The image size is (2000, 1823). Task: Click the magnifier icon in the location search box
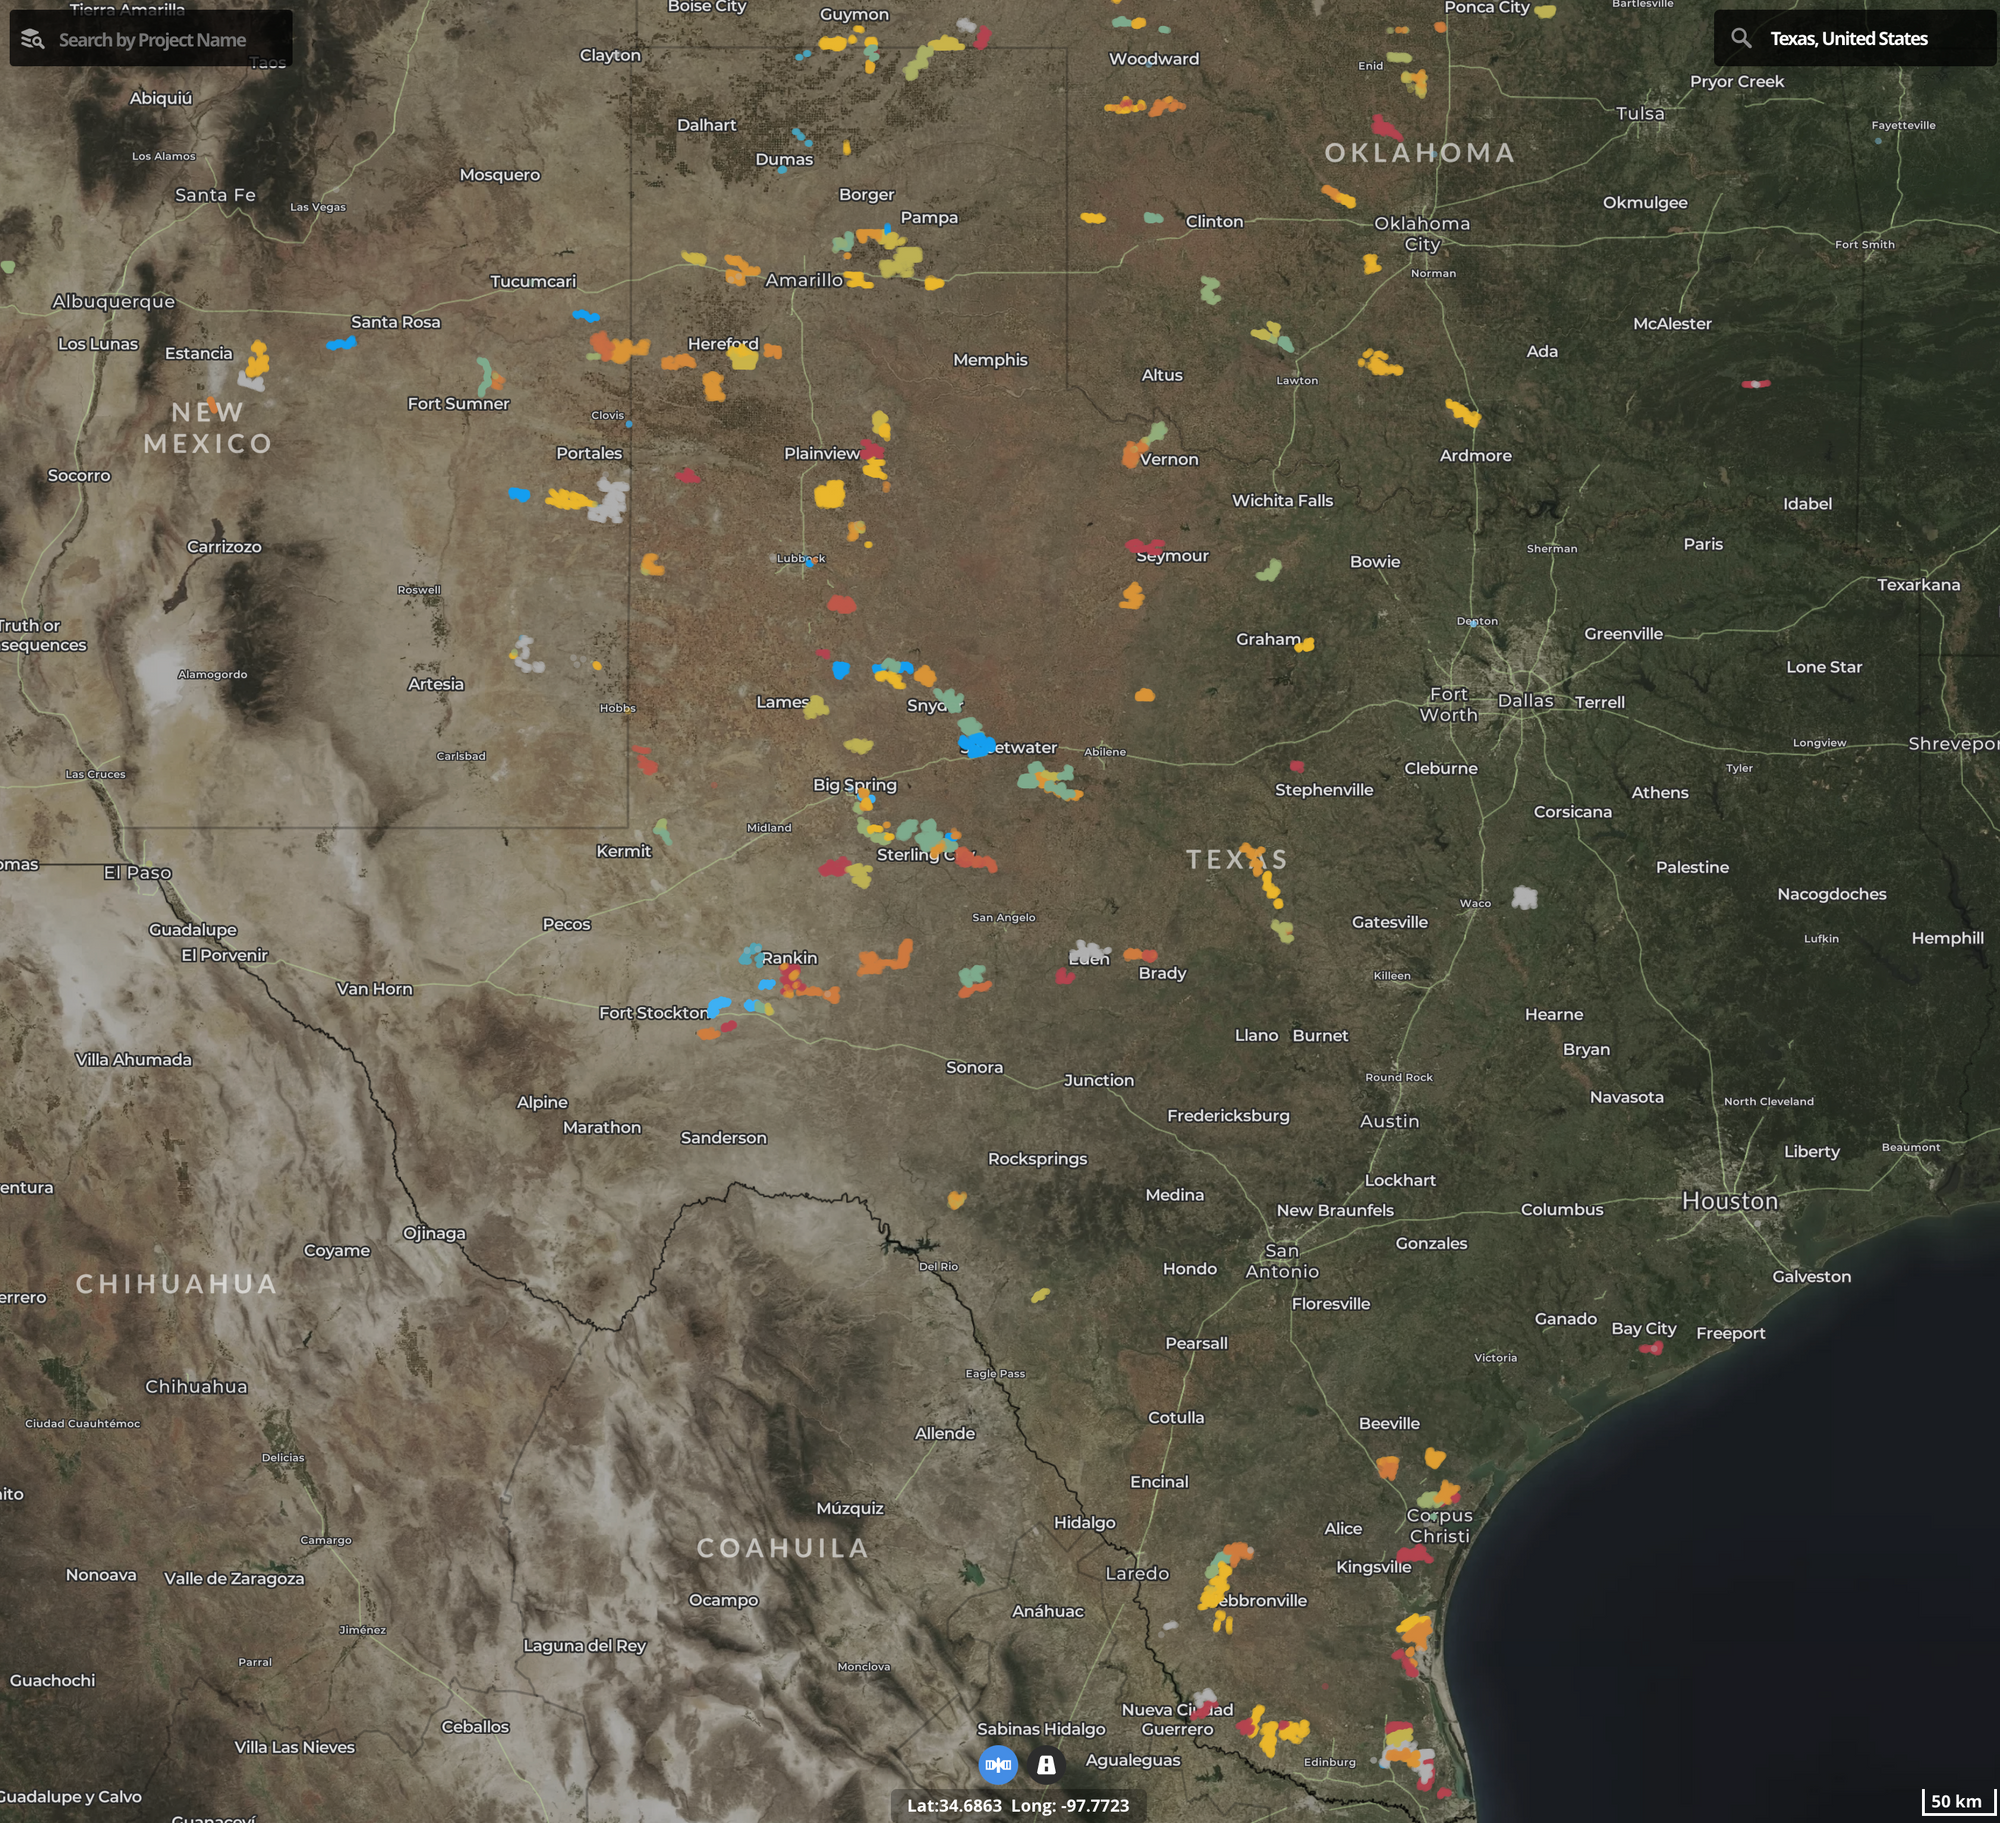point(1743,38)
